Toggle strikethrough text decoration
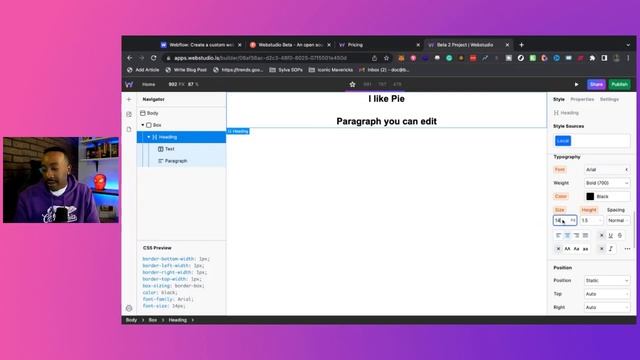The height and width of the screenshot is (360, 640). (x=620, y=236)
